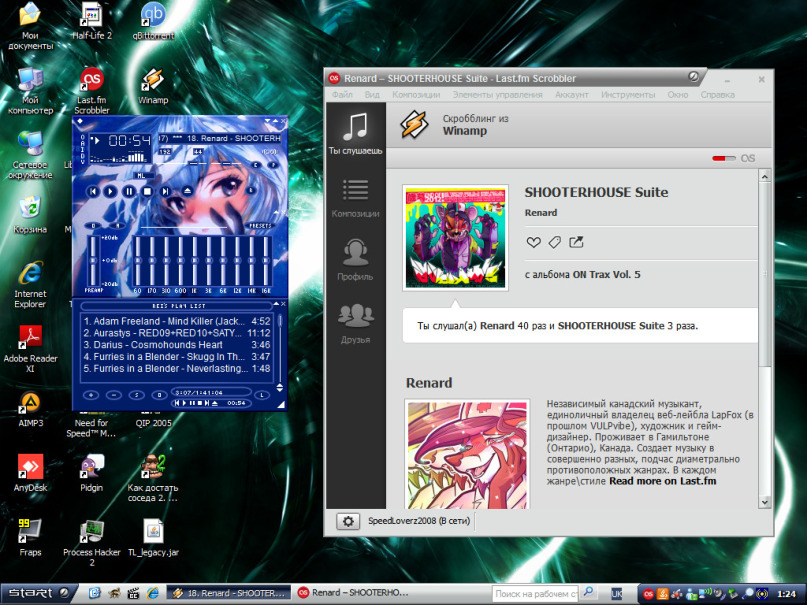
Task: Click Read more on Last.fm link
Action: click(x=662, y=481)
